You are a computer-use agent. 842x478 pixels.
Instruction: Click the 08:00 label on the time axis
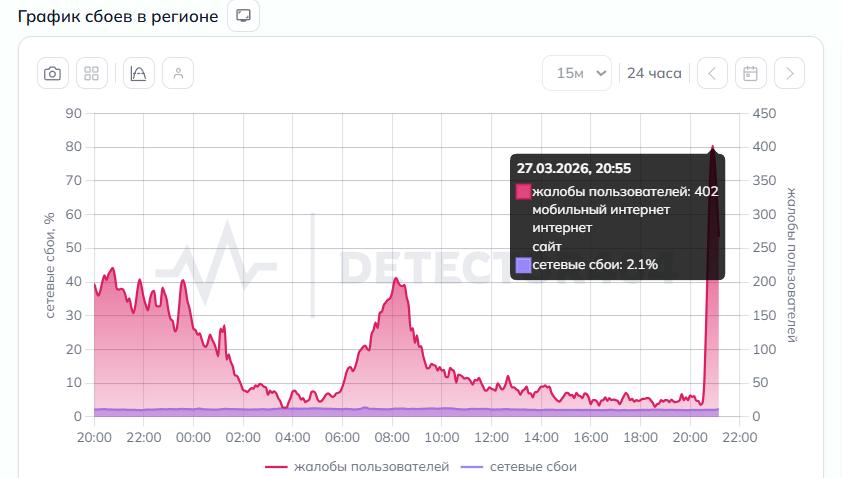click(x=392, y=437)
